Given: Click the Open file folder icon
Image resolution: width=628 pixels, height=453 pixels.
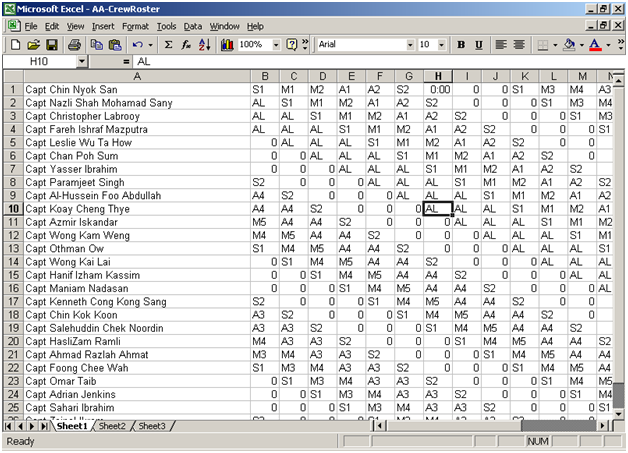Looking at the screenshot, I should [x=34, y=45].
